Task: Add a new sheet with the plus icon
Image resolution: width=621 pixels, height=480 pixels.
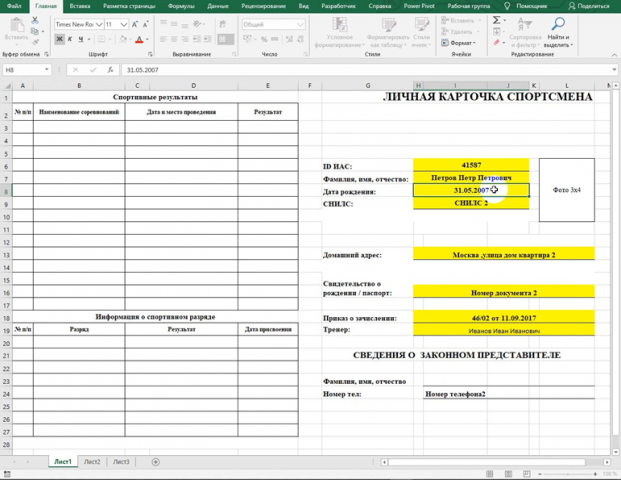Action: (x=156, y=462)
